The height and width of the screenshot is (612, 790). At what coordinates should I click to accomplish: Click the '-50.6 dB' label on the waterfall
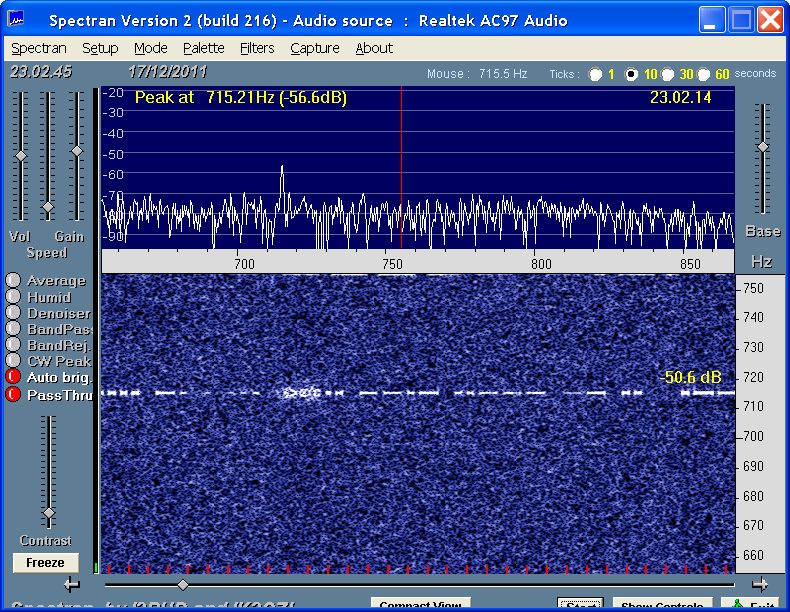tap(691, 377)
